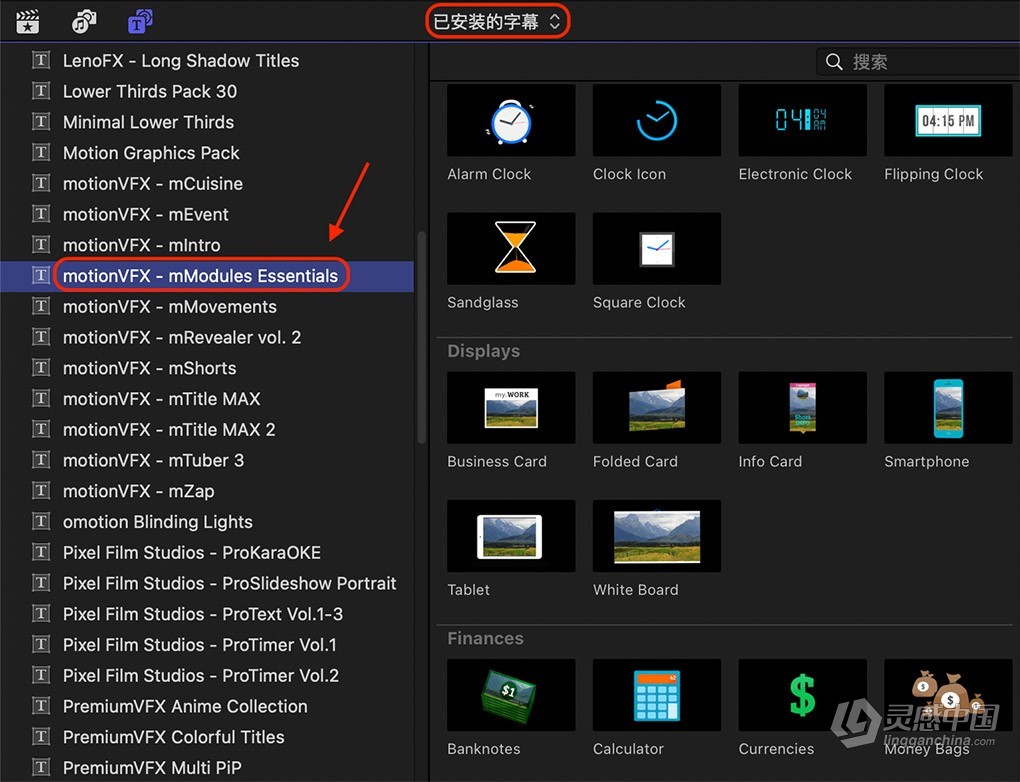Select motionVFX - mRevealer vol. 2 category

(x=207, y=337)
